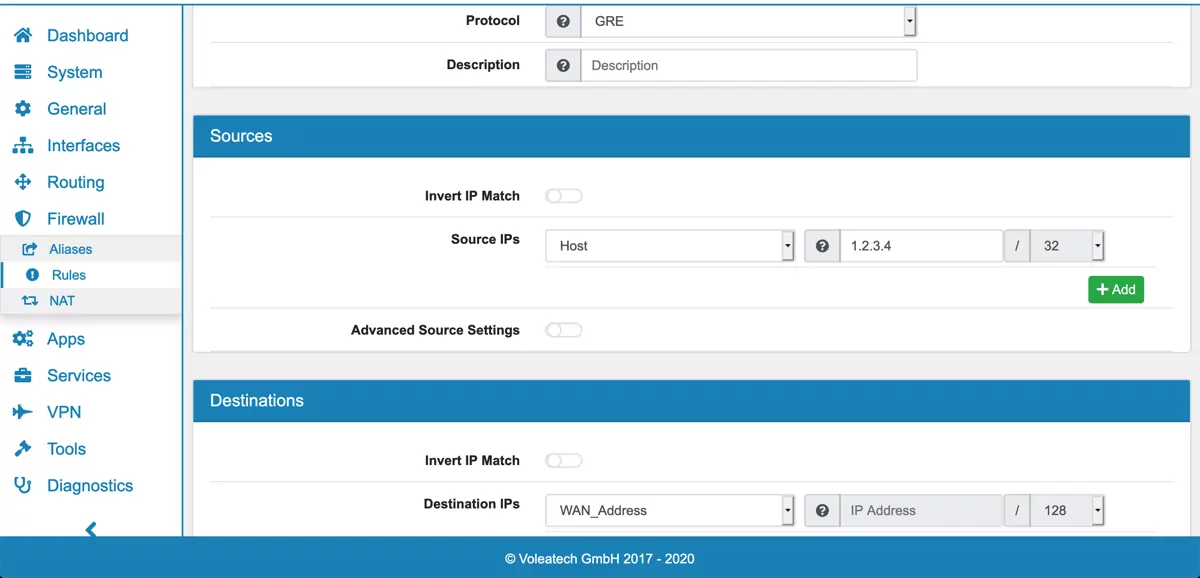Open the NAT submenu item

(x=62, y=301)
